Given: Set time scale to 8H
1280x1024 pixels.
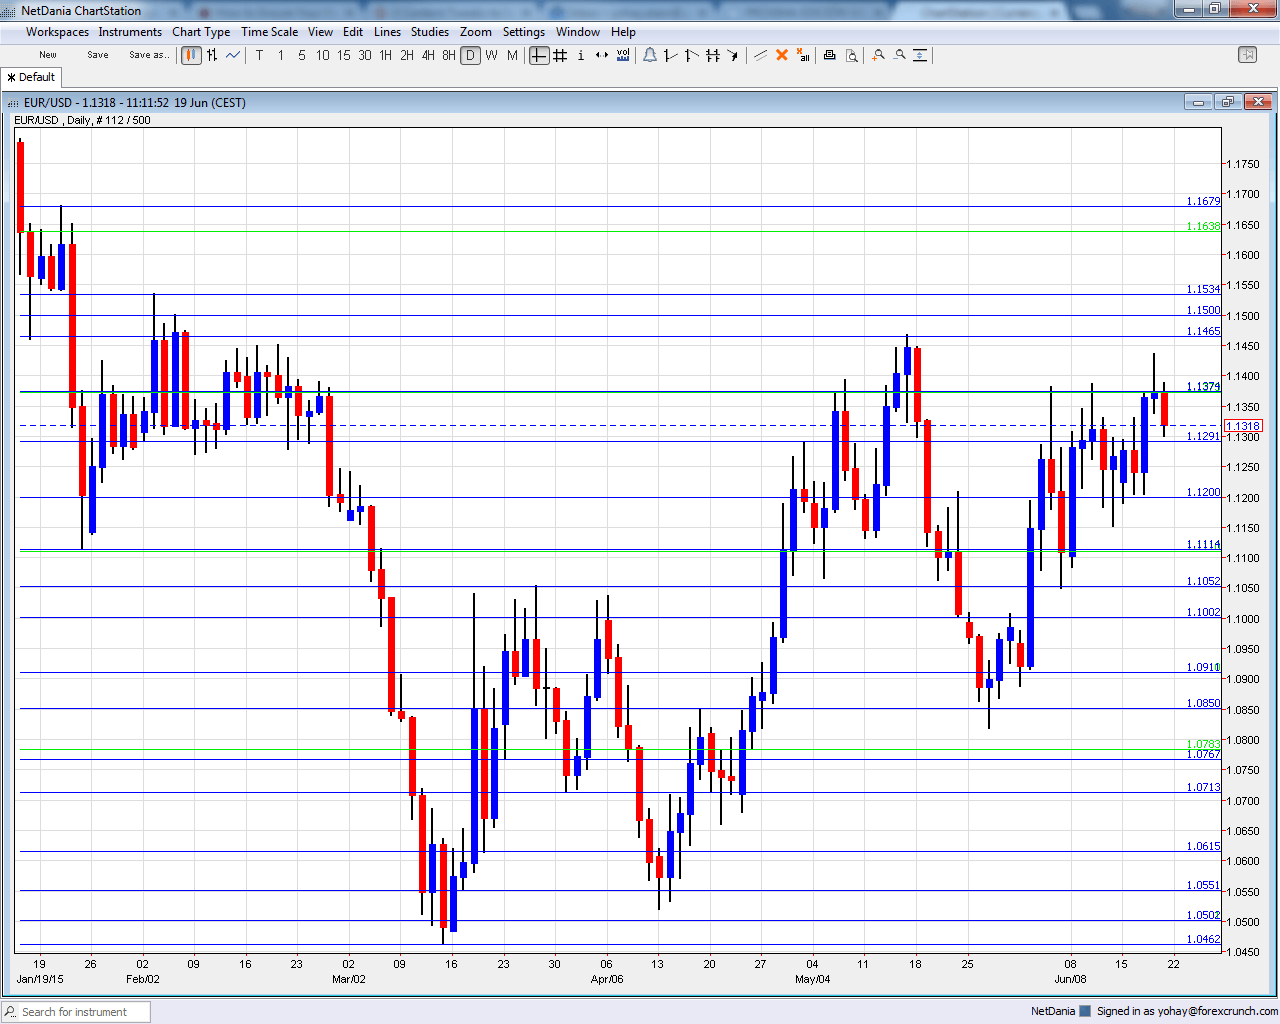Looking at the screenshot, I should tap(449, 55).
